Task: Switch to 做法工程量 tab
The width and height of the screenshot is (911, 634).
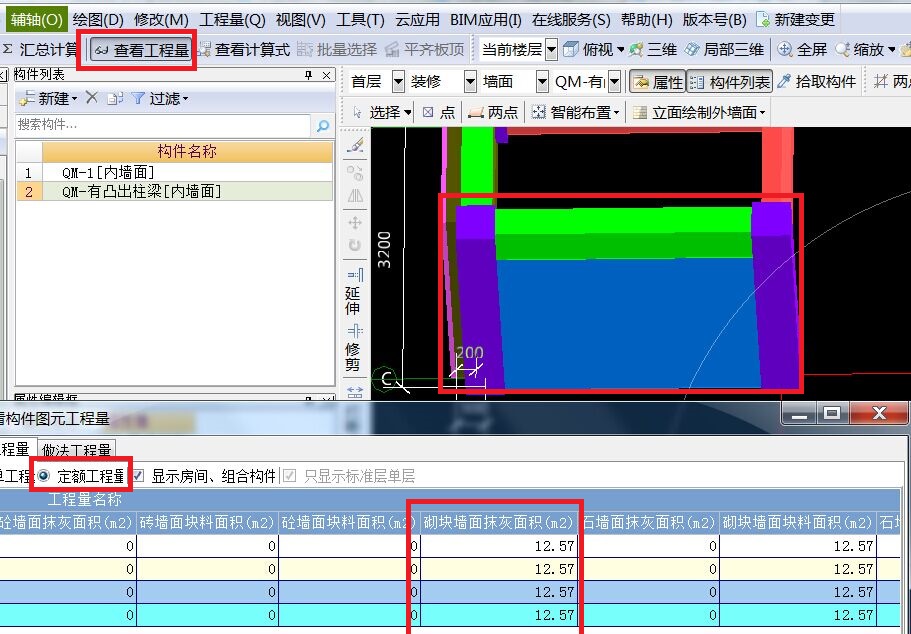Action: 77,450
